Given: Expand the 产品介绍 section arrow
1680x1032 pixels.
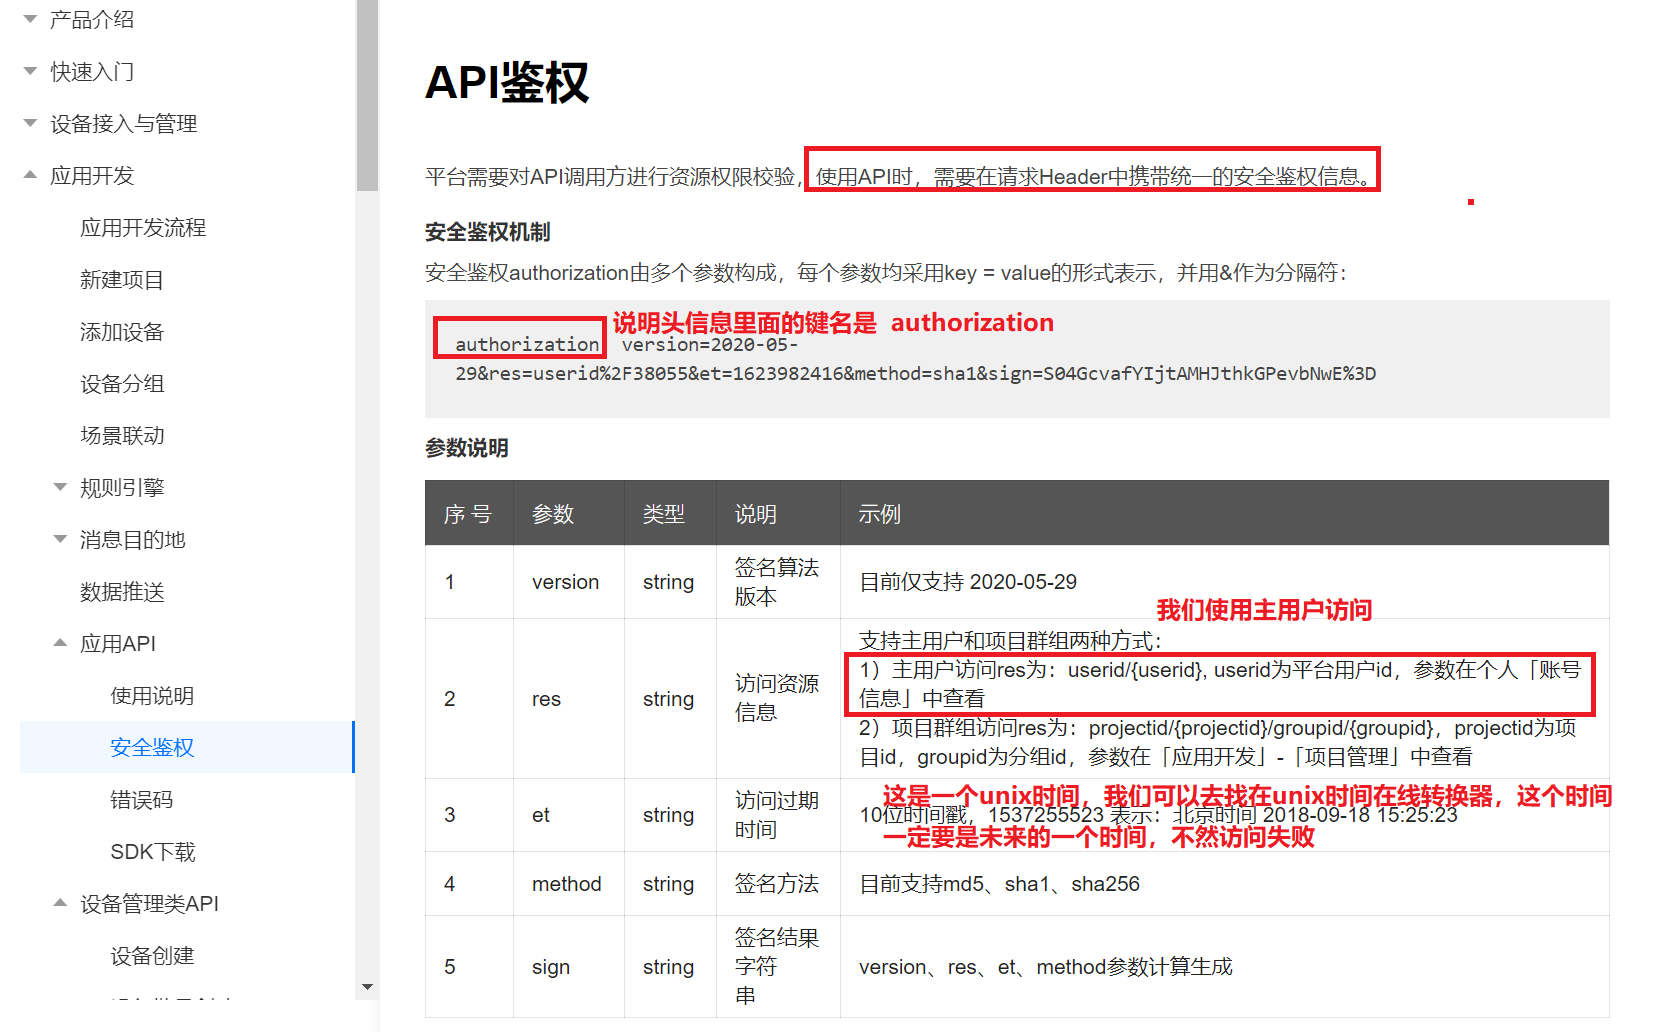Looking at the screenshot, I should tap(30, 19).
